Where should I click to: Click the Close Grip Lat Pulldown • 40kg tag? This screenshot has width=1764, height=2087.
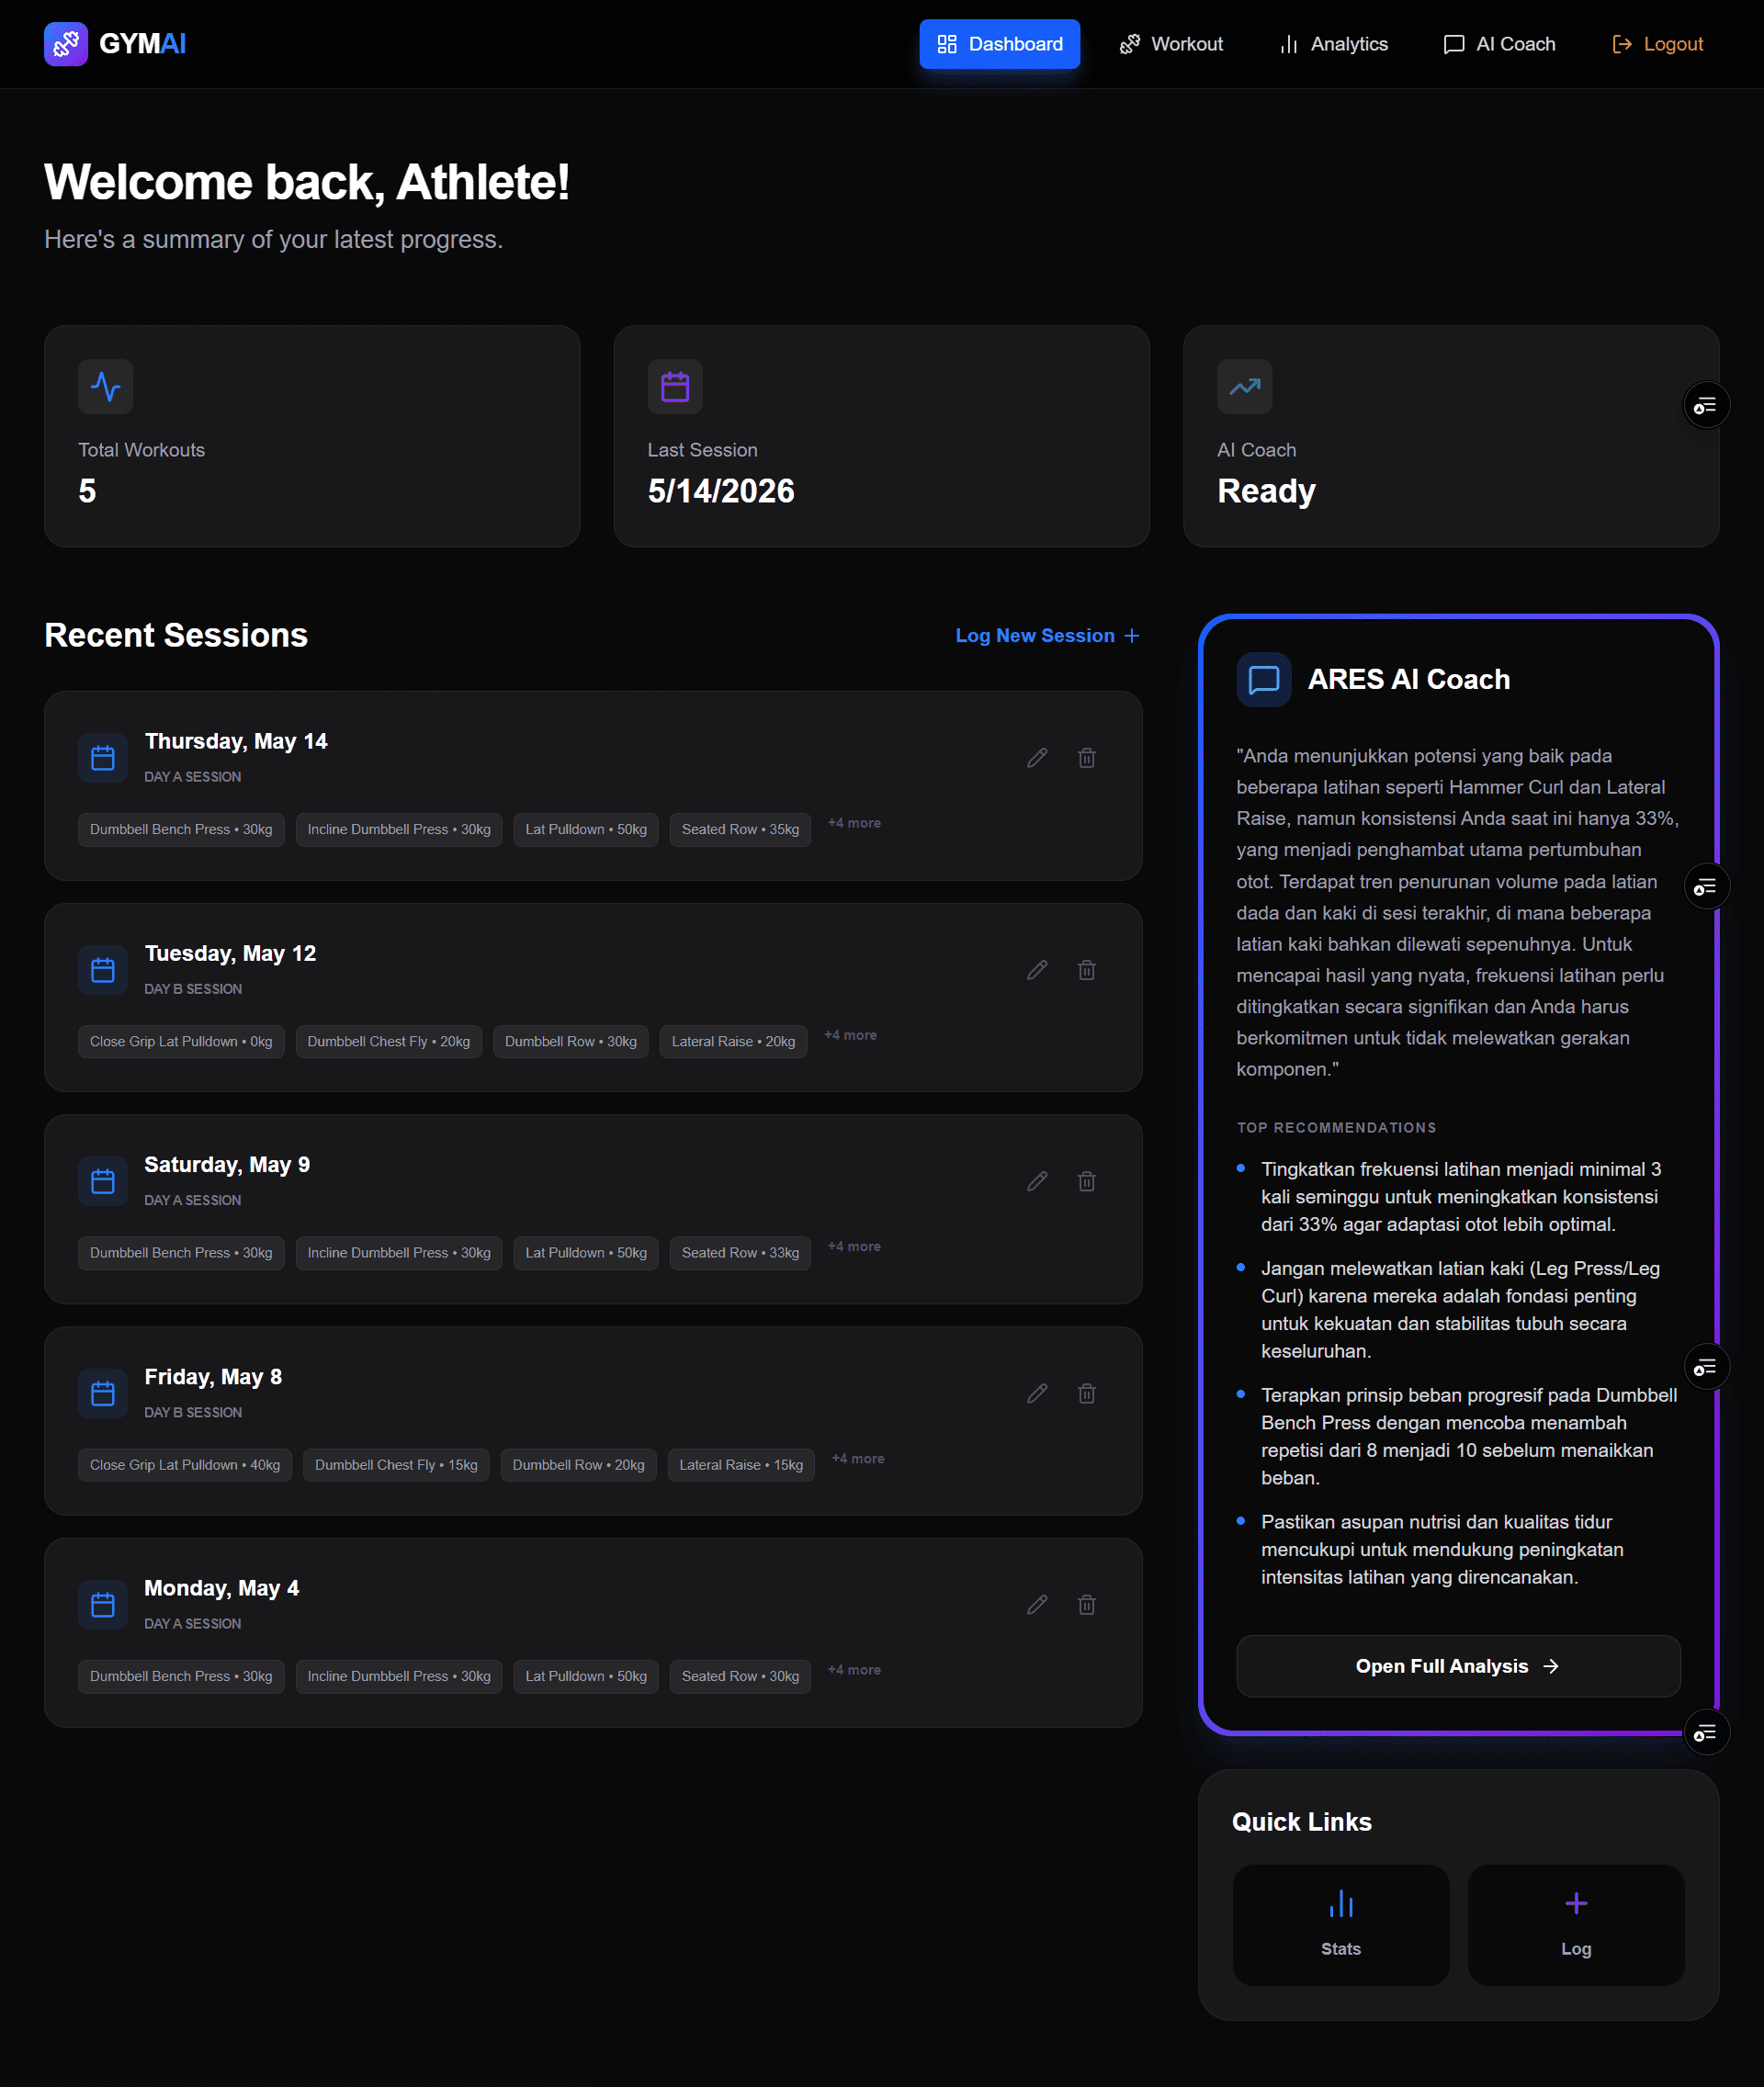point(185,1464)
